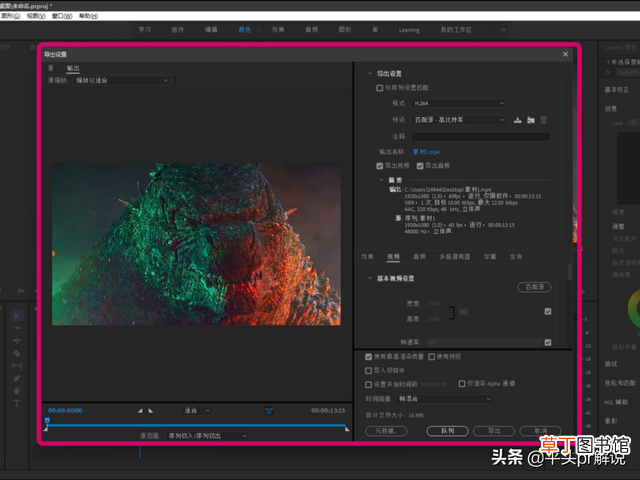Enable the use previews checkbox
The height and width of the screenshot is (480, 640).
pos(432,357)
